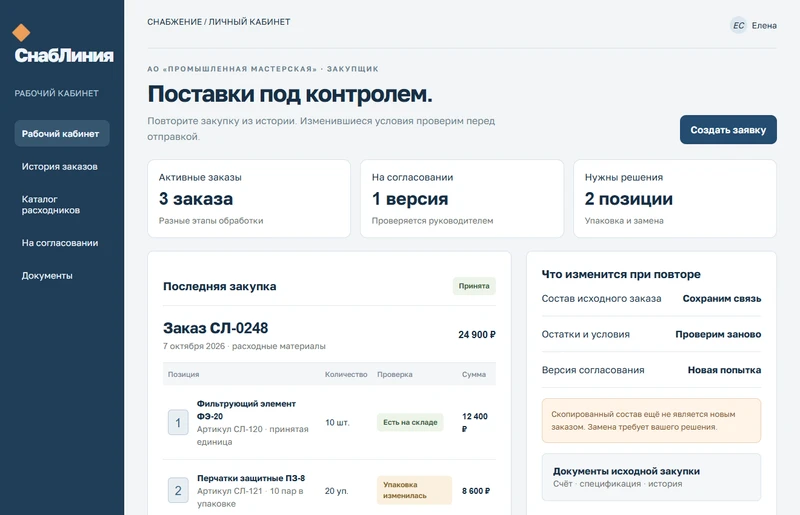Click the Принята status badge
Image resolution: width=800 pixels, height=515 pixels.
(474, 286)
